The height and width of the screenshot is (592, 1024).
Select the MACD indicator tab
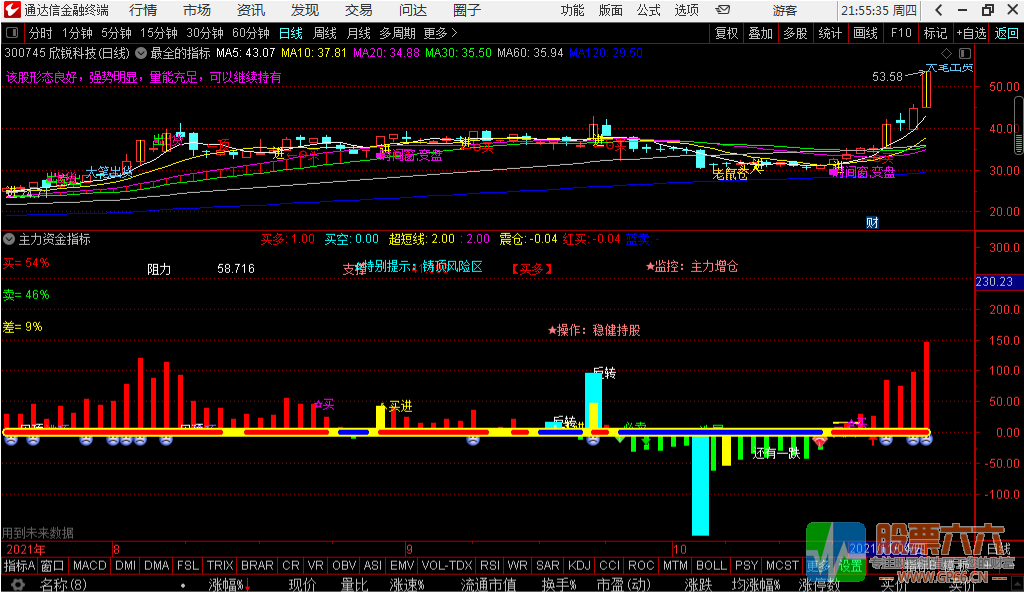tap(89, 566)
